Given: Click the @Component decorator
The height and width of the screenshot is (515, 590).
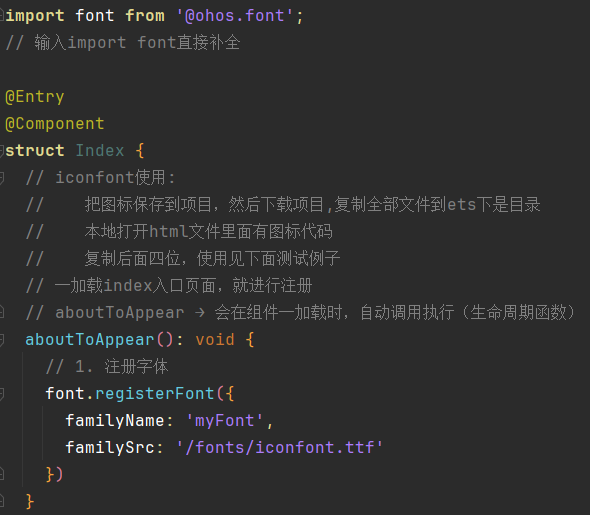Looking at the screenshot, I should tap(55, 124).
